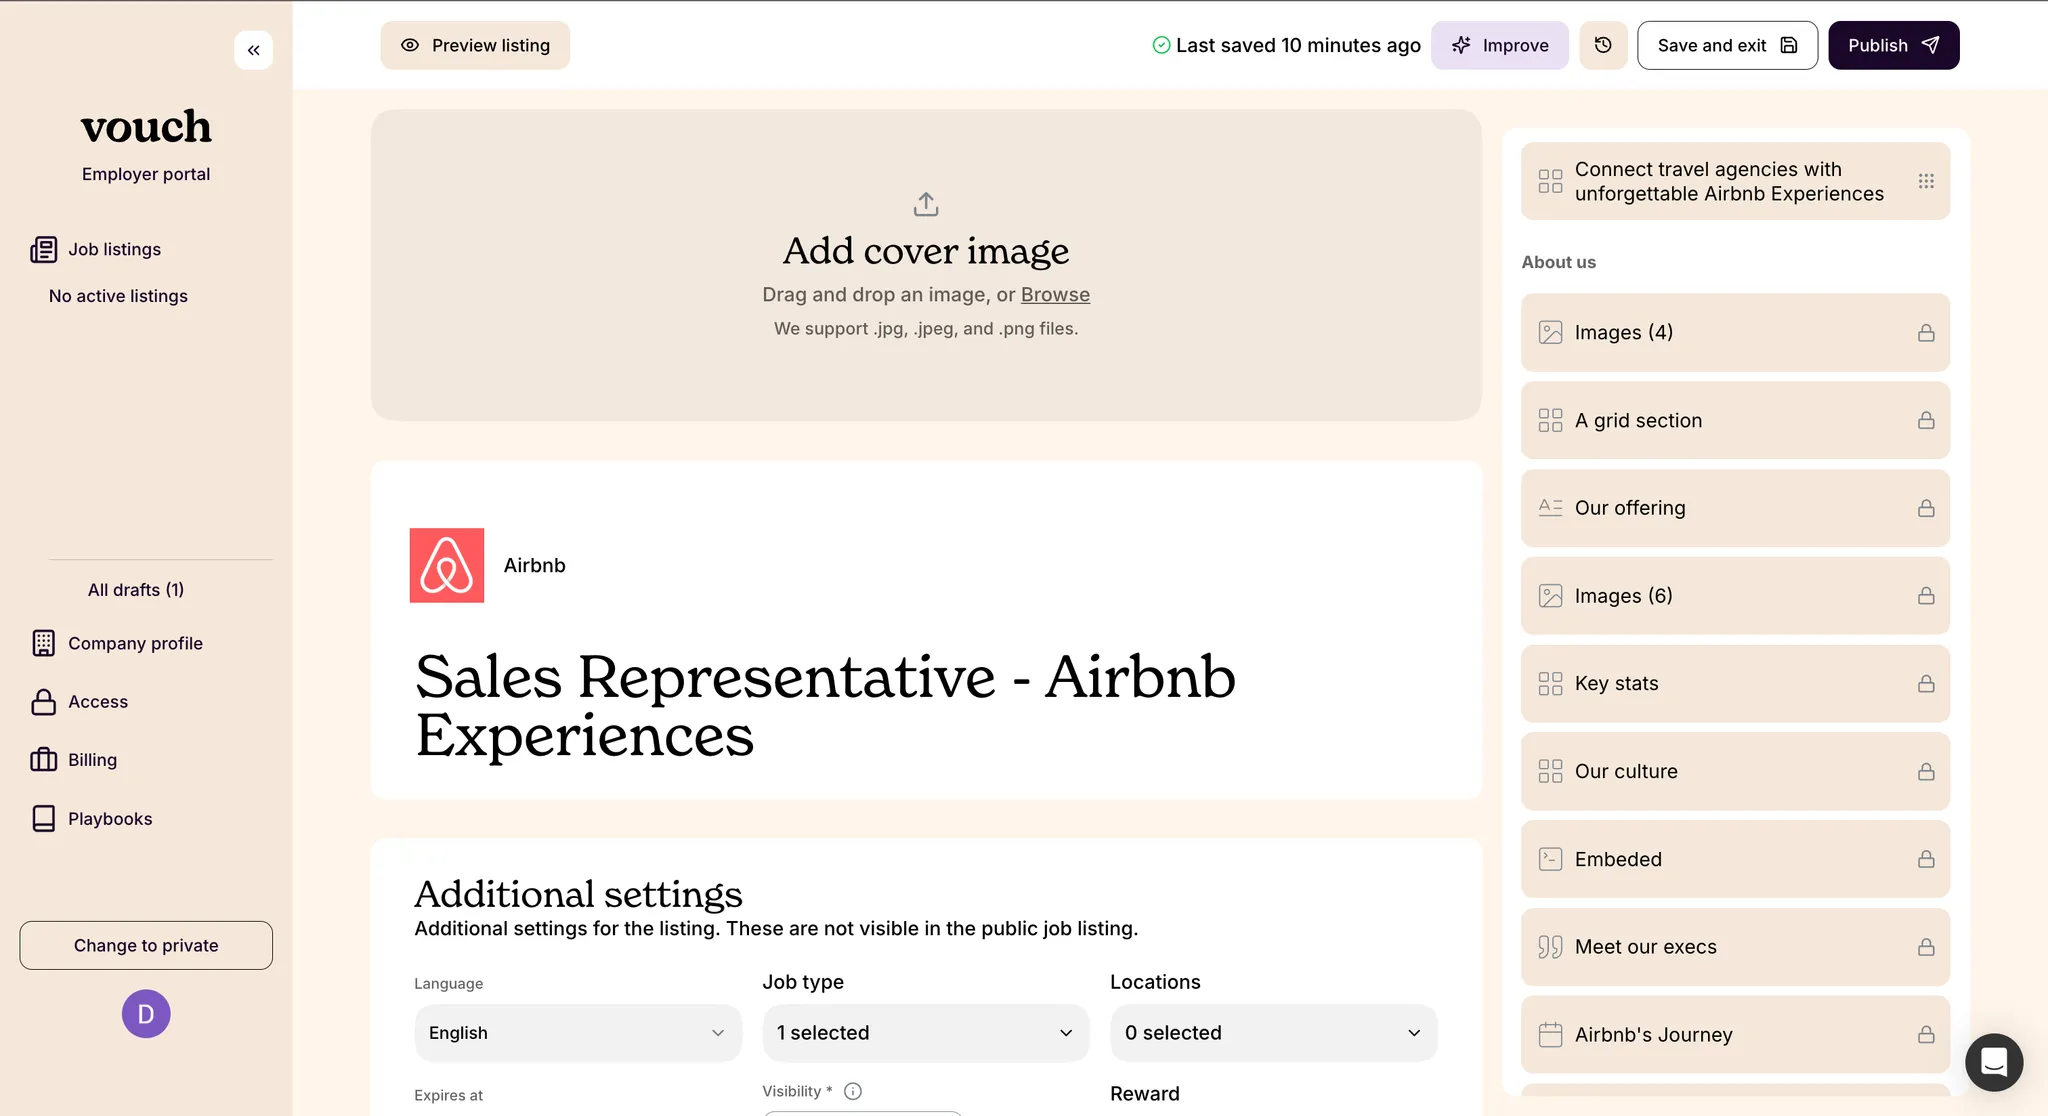Open the Language dropdown showing English
Image resolution: width=2048 pixels, height=1116 pixels.
point(578,1033)
